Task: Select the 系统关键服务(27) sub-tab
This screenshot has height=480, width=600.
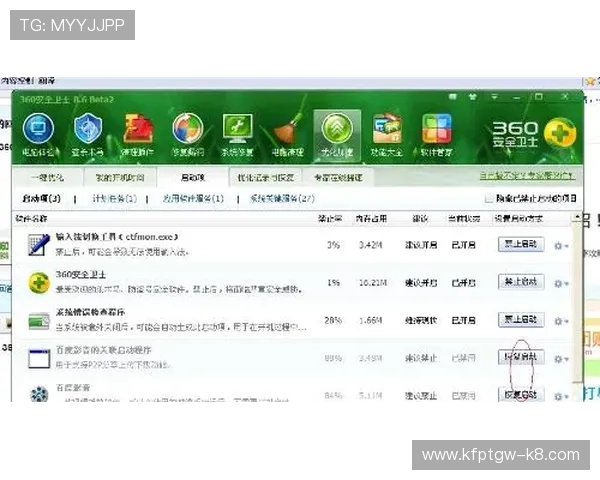Action: coord(282,198)
